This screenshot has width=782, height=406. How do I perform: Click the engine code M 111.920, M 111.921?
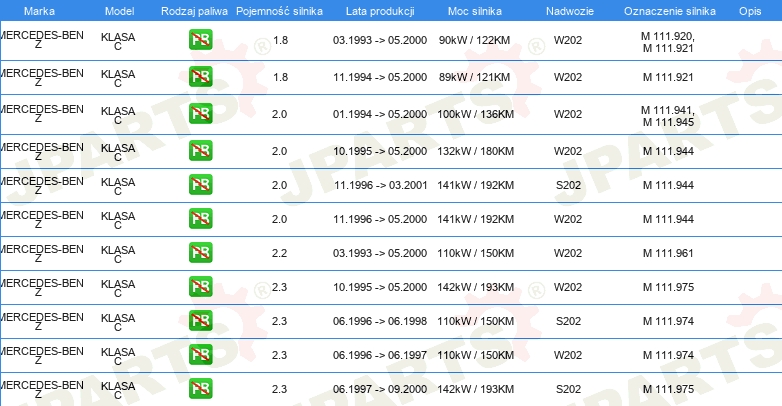coord(668,42)
